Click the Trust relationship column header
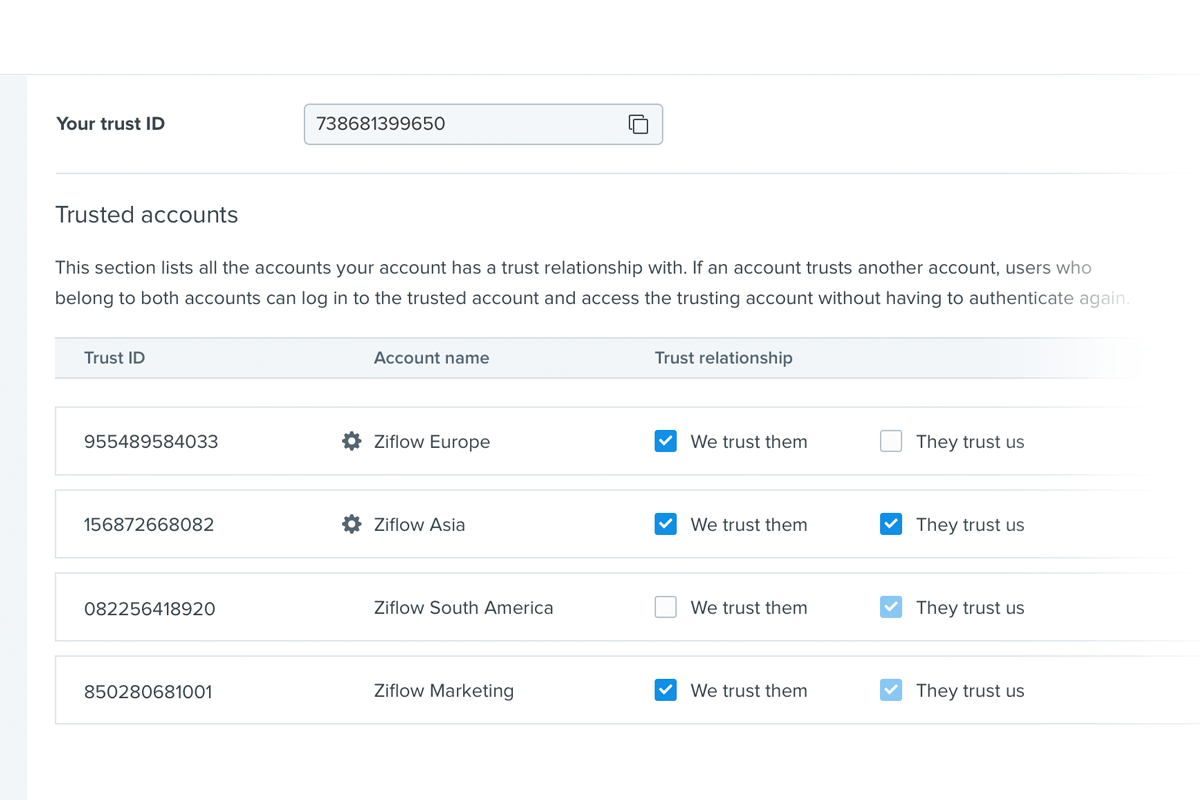The height and width of the screenshot is (800, 1200). [x=723, y=358]
